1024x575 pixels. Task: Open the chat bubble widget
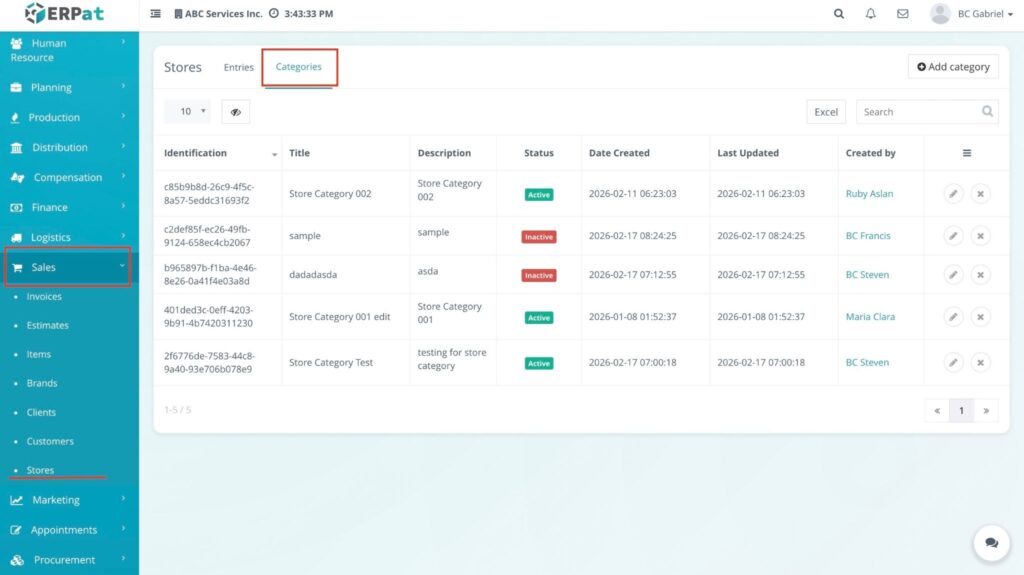tap(991, 542)
